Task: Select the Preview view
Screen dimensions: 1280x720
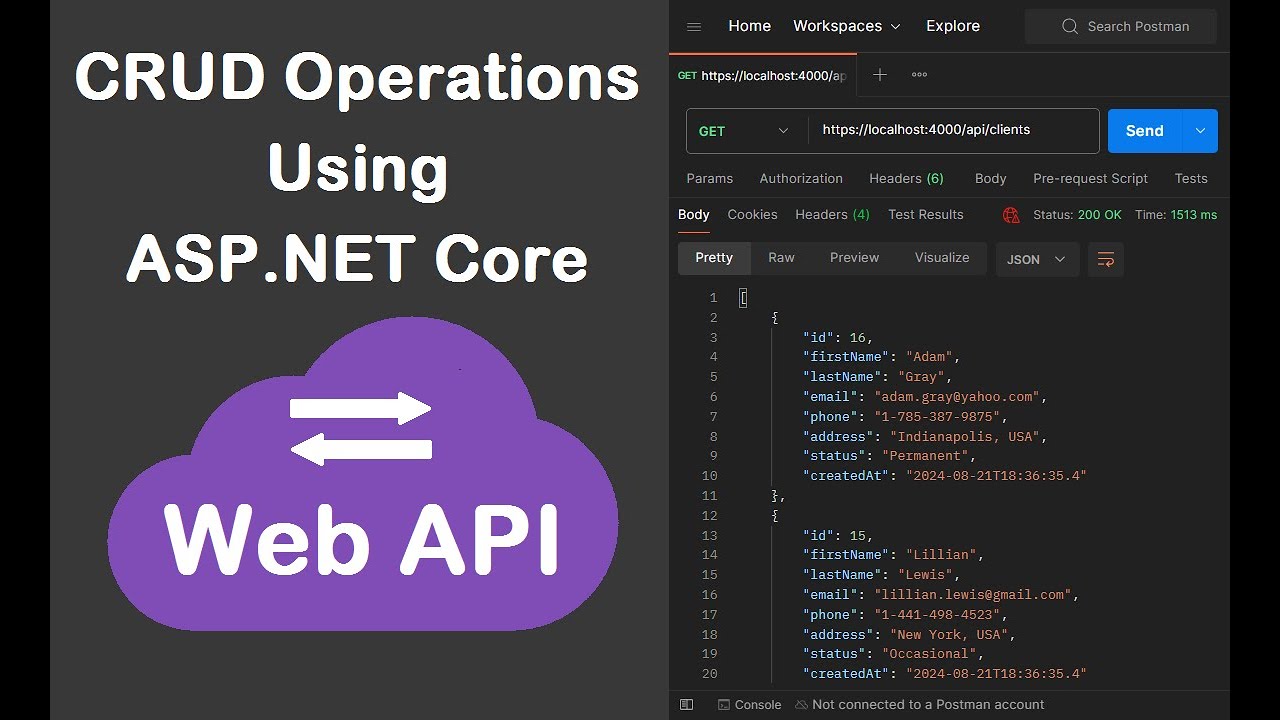Action: coord(854,258)
